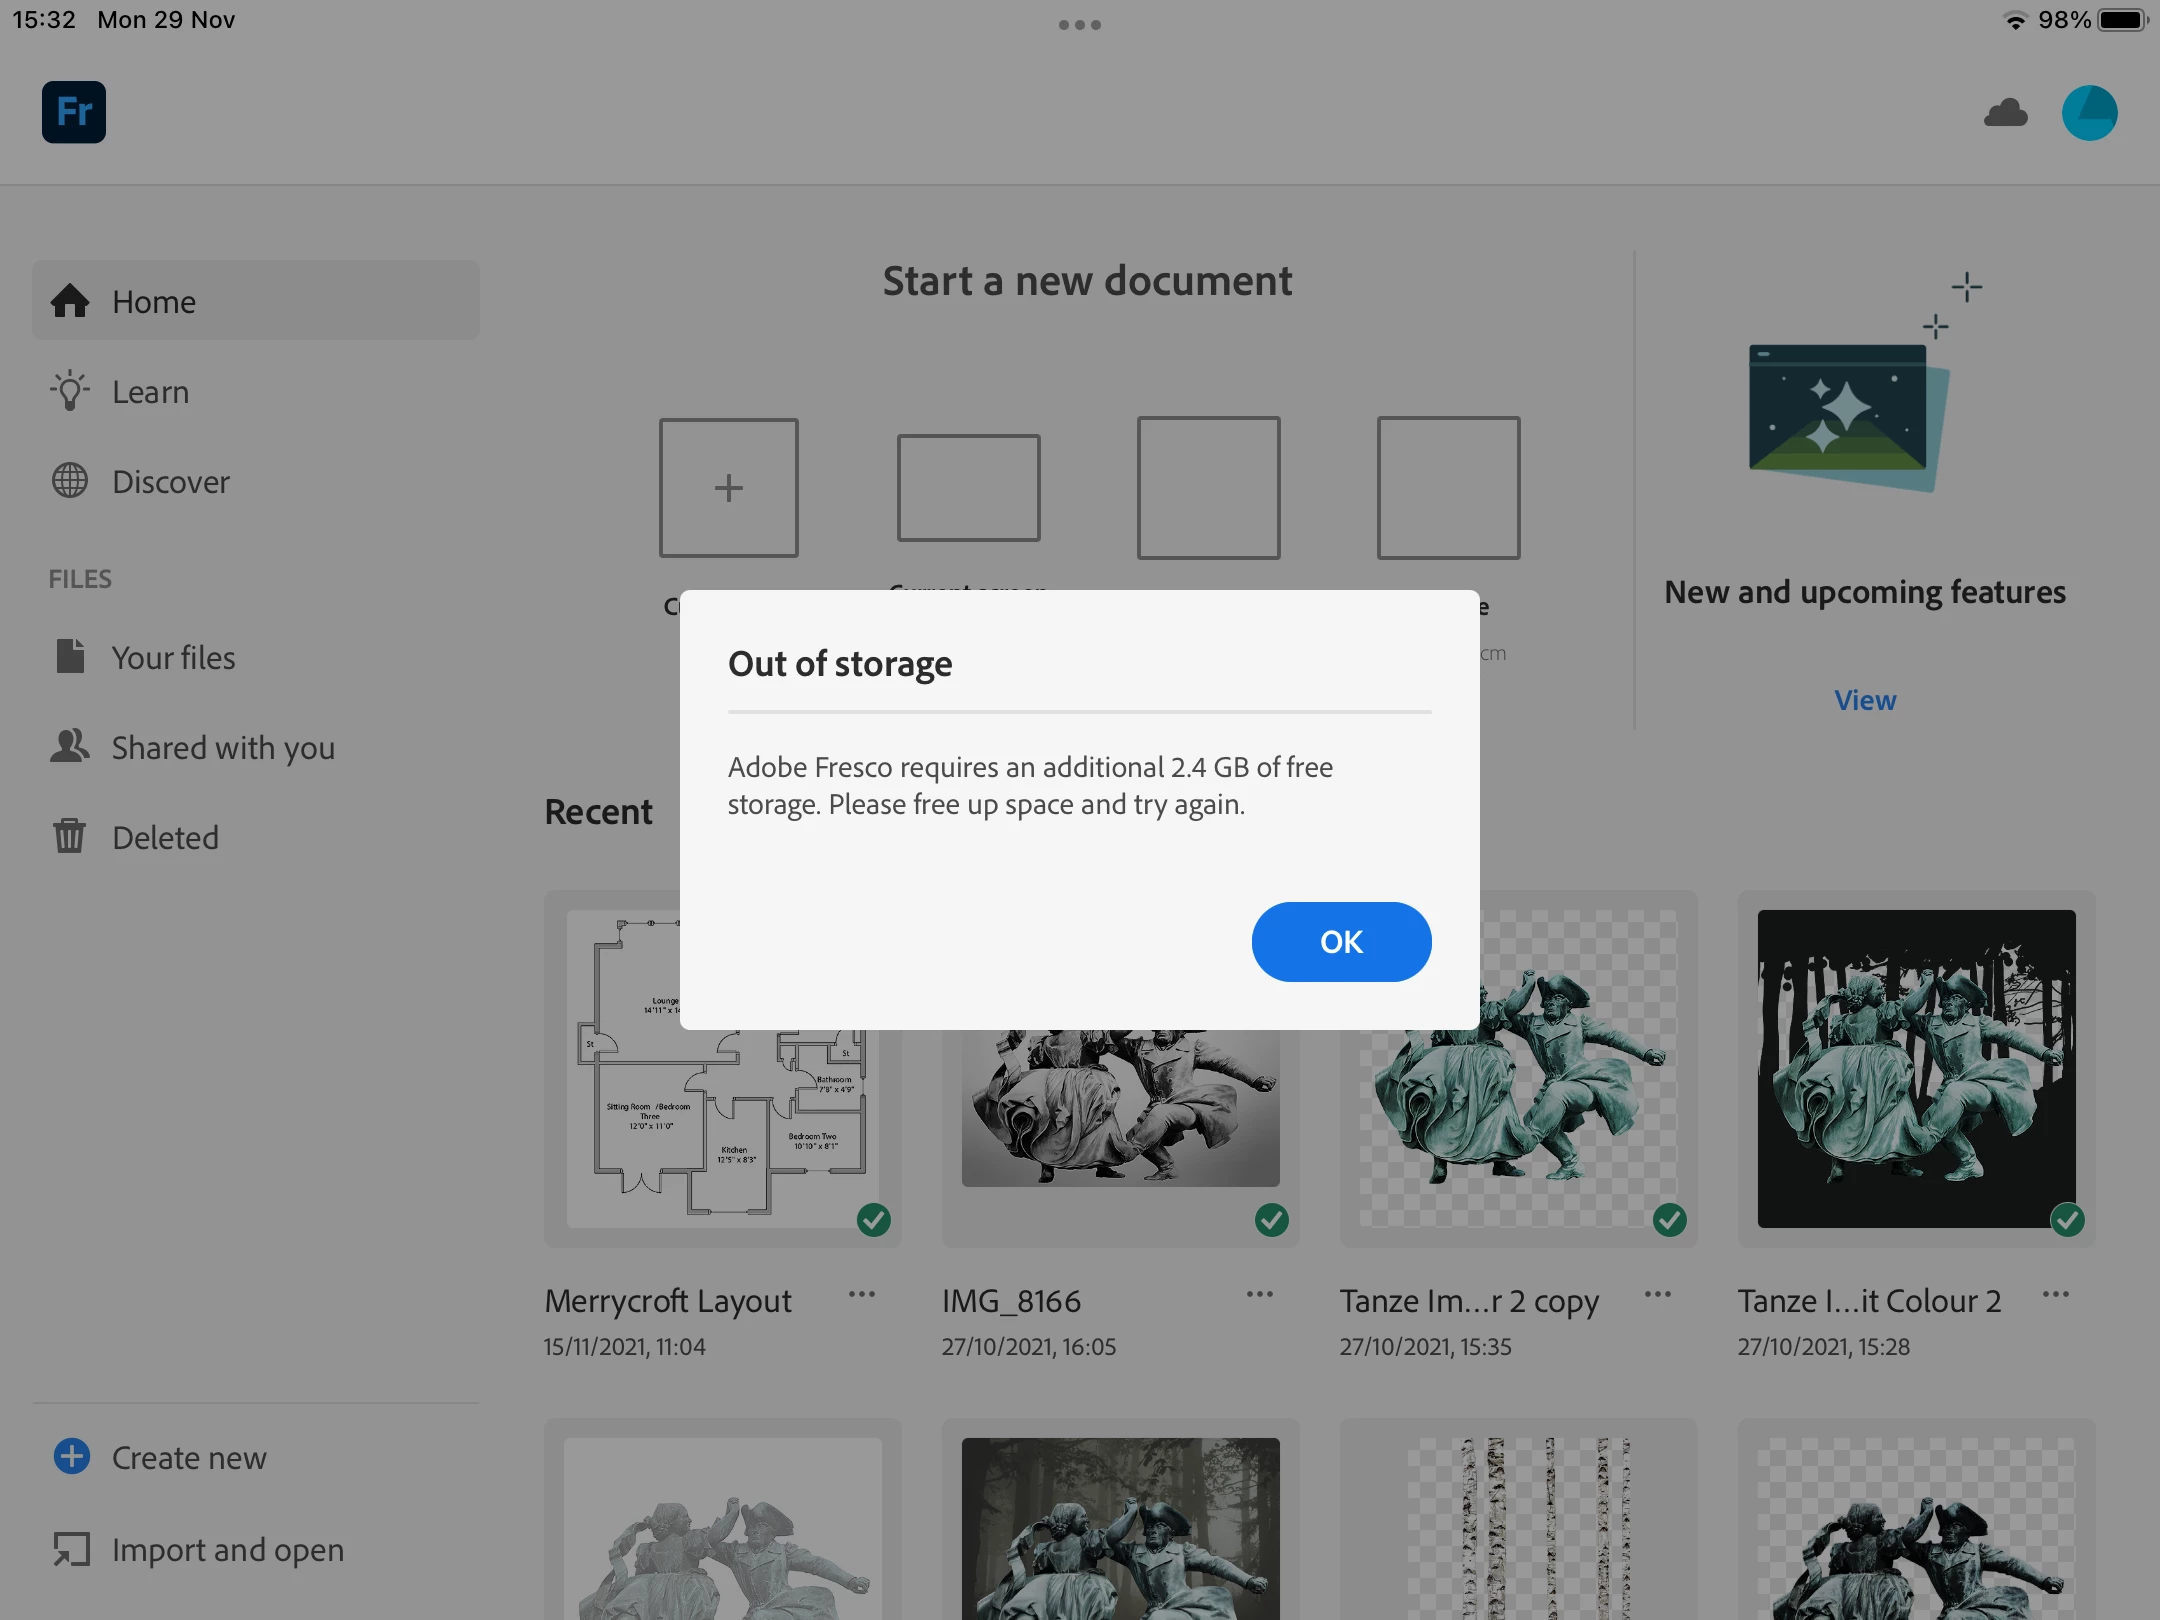Click synced checkmark on Tanze Colour 2

[x=2067, y=1219]
